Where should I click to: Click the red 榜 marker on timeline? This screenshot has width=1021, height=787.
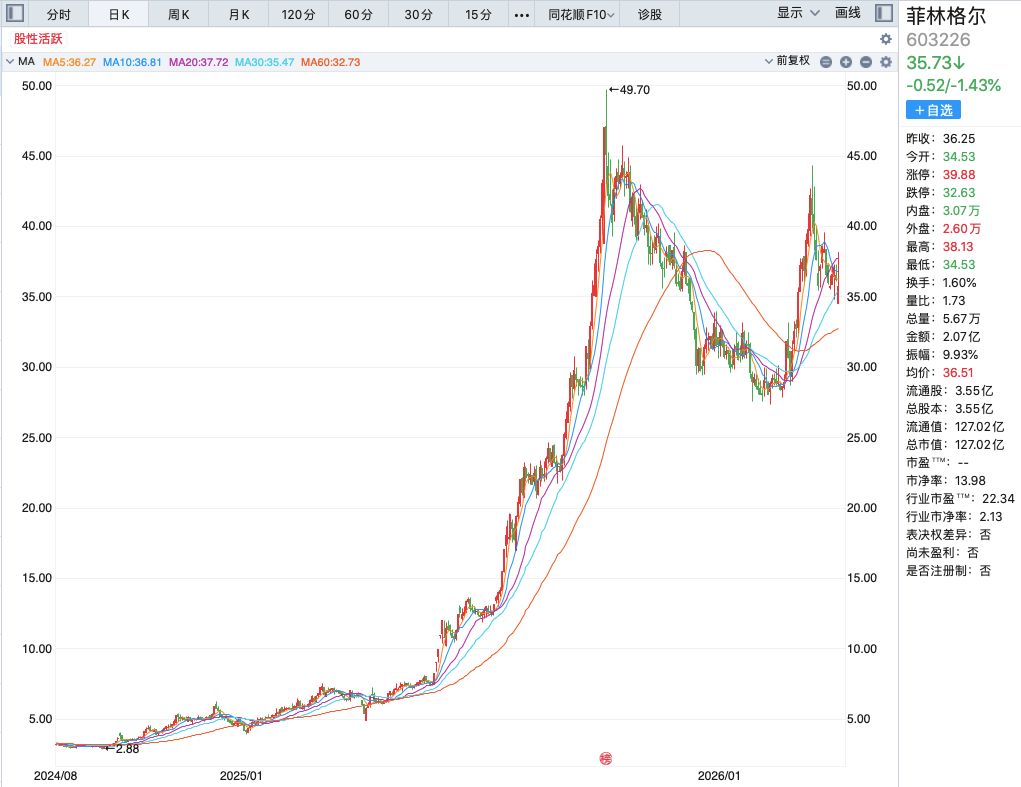[605, 759]
